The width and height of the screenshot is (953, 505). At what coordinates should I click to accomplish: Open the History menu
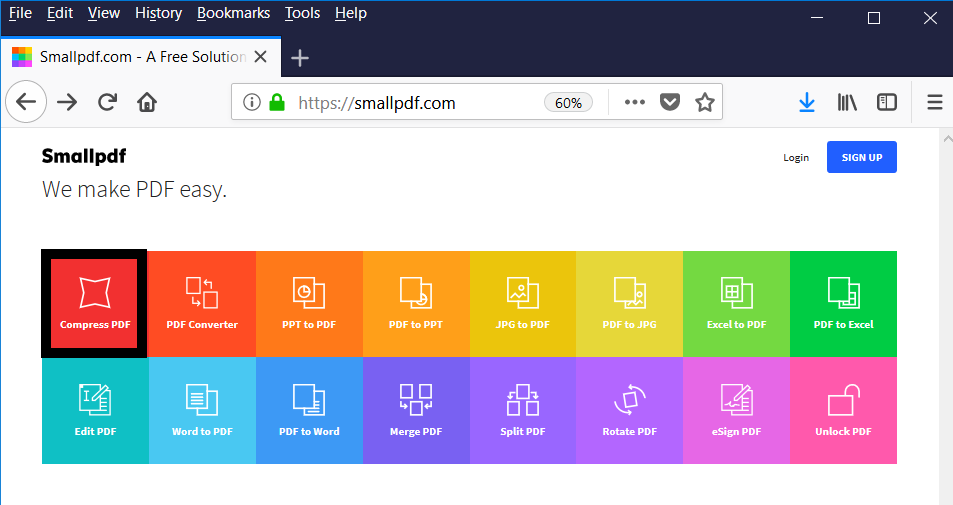[x=158, y=13]
